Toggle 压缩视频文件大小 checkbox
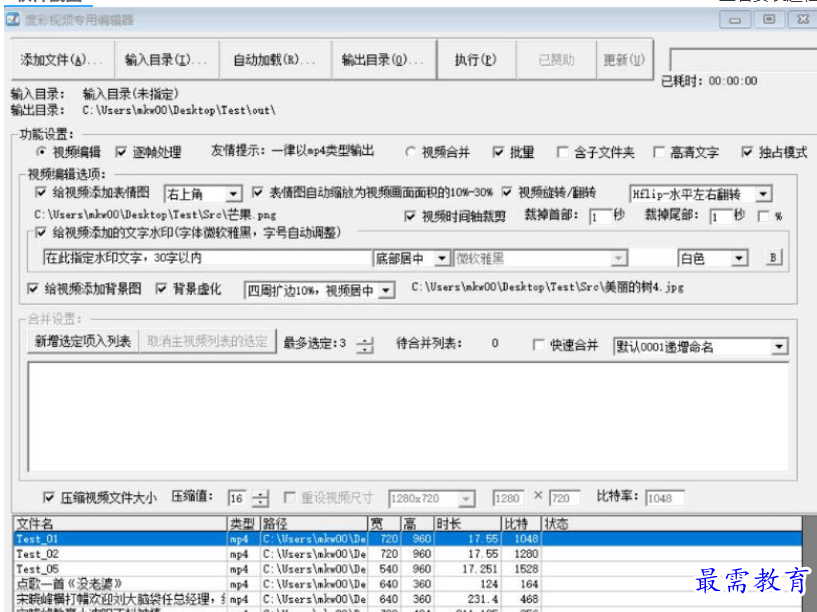Screen dimensions: 817x612 (x=48, y=498)
